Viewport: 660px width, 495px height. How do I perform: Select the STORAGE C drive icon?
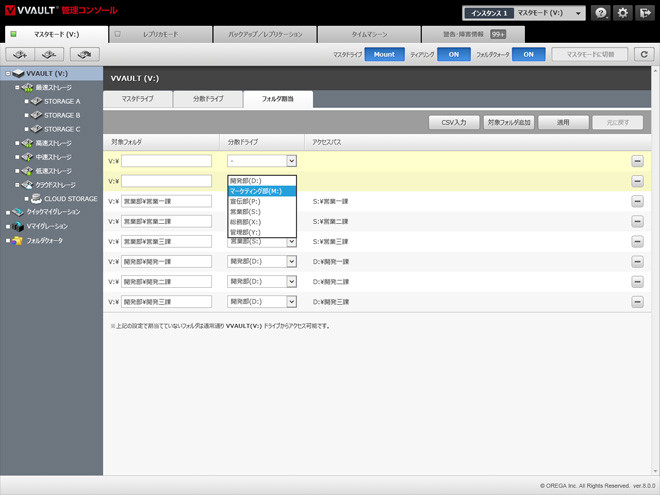tap(36, 129)
